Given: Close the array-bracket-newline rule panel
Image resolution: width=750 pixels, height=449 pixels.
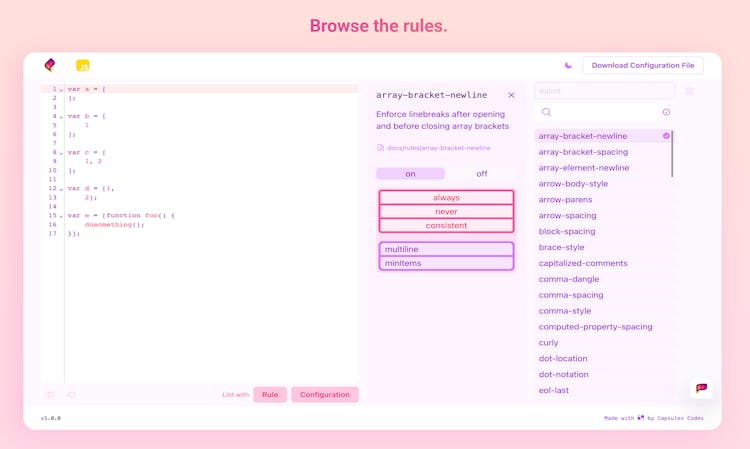Looking at the screenshot, I should [511, 95].
